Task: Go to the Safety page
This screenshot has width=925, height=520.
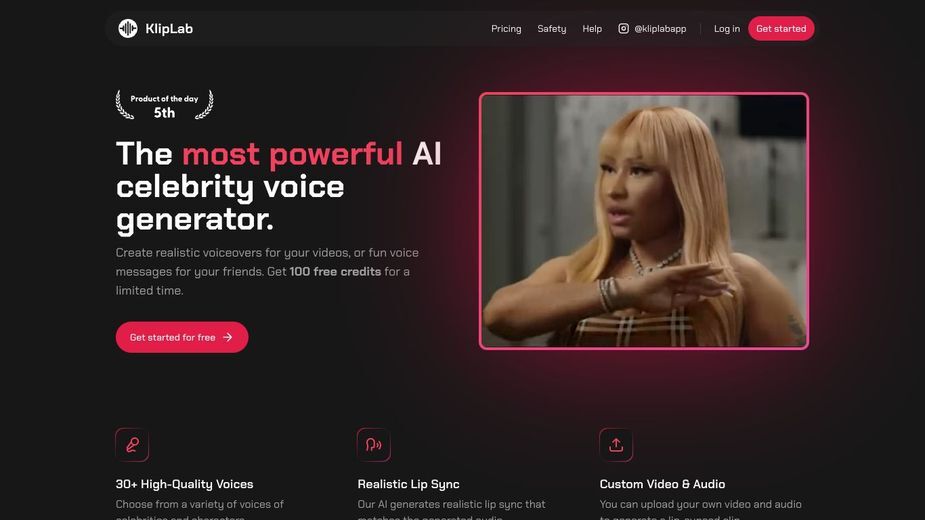Action: click(552, 28)
